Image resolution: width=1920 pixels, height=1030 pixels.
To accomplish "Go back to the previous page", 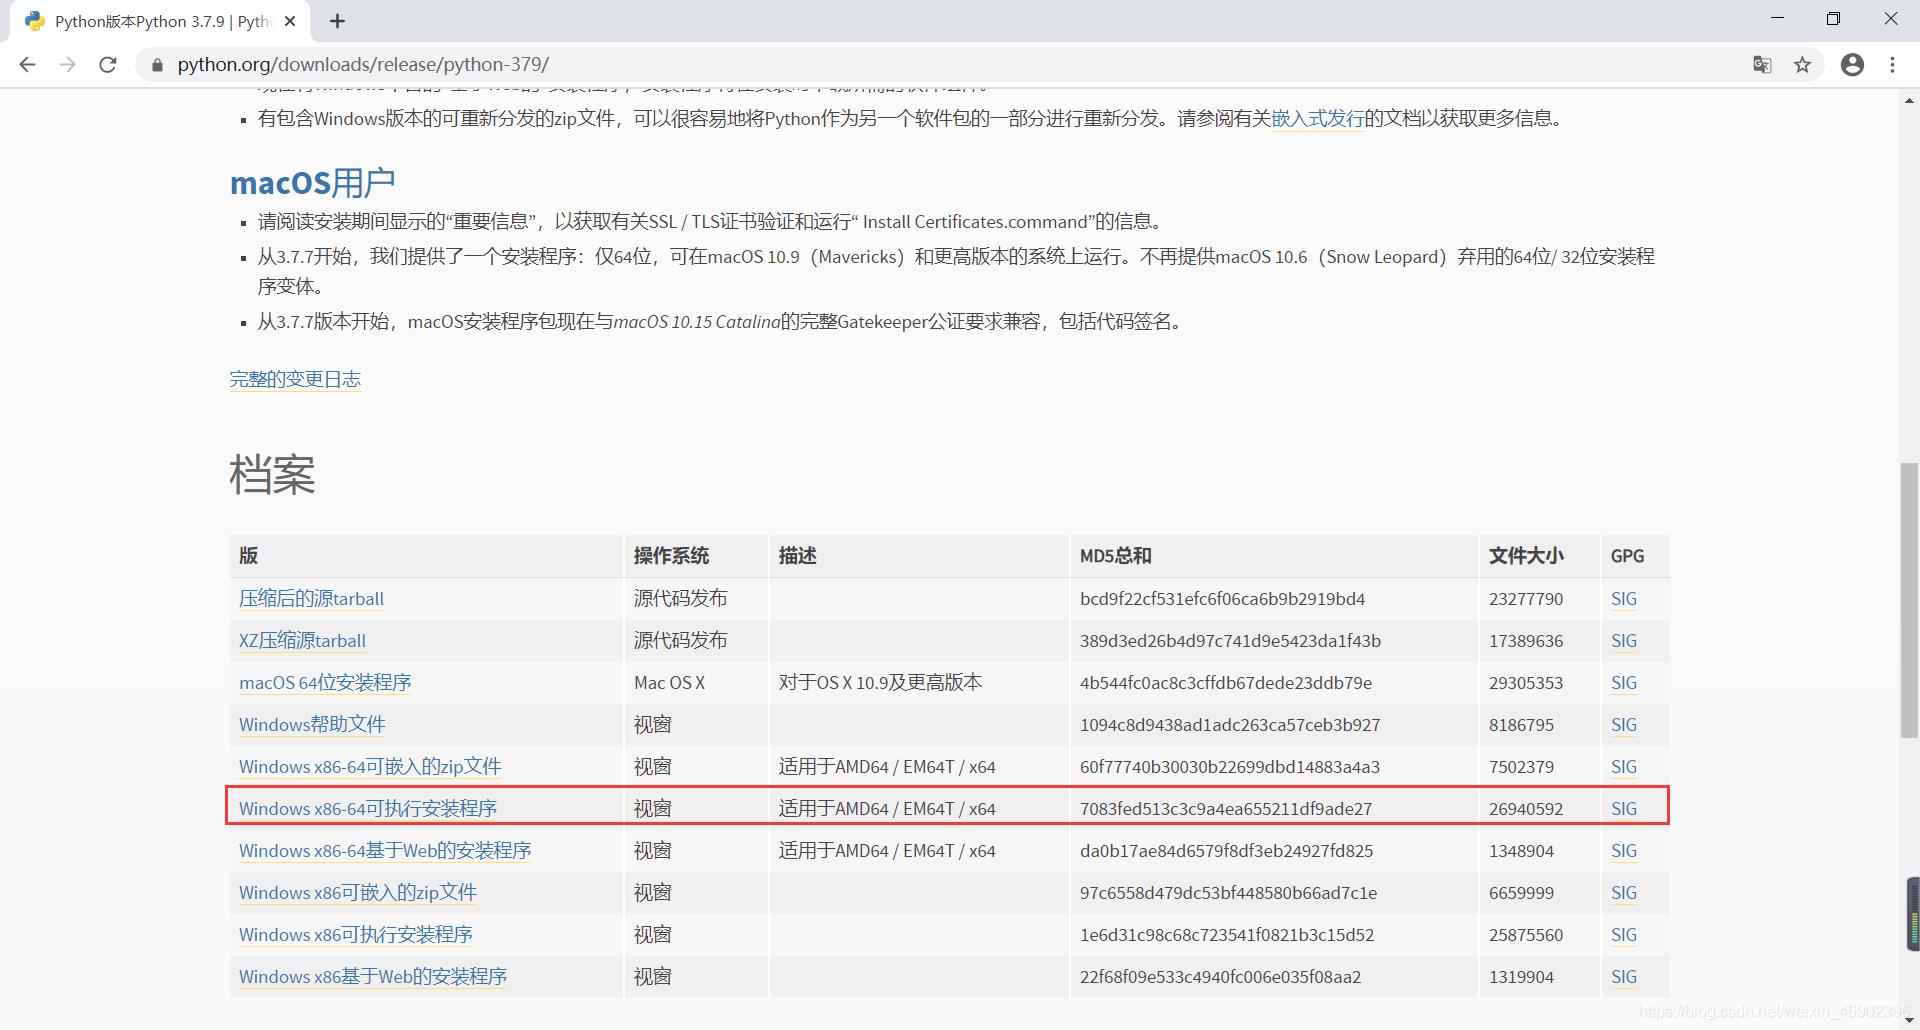I will pos(27,65).
